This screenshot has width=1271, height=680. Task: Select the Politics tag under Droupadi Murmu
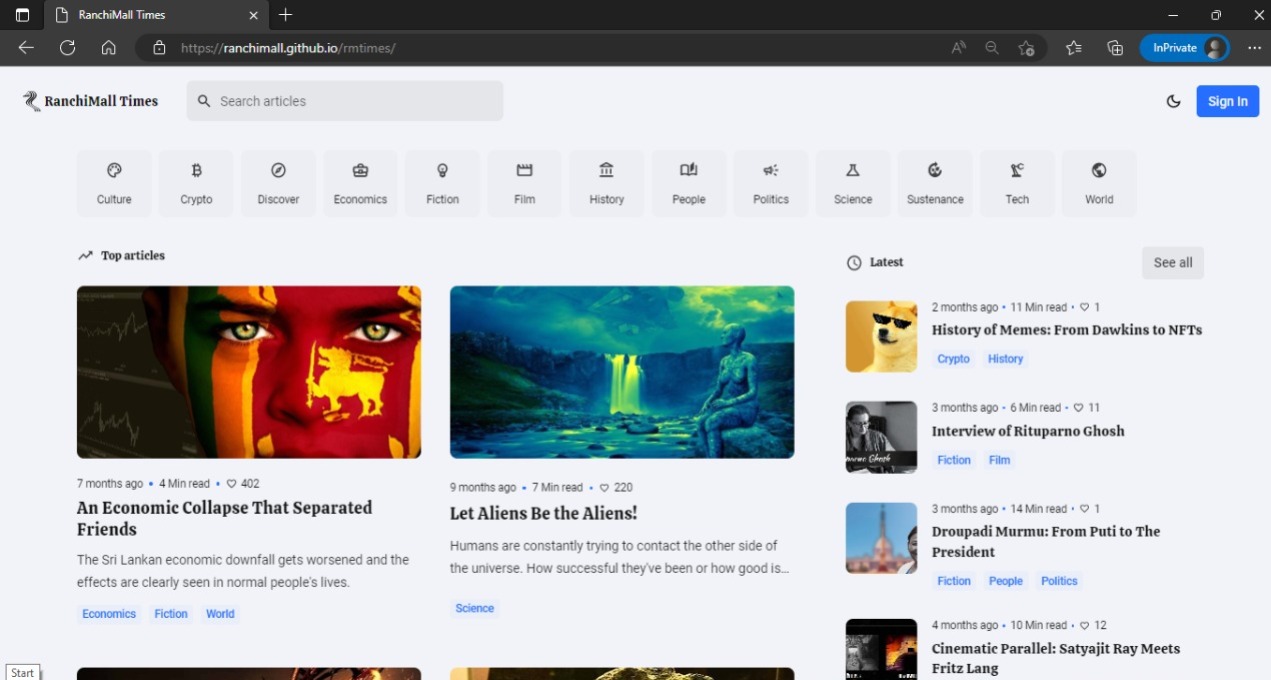point(1059,581)
